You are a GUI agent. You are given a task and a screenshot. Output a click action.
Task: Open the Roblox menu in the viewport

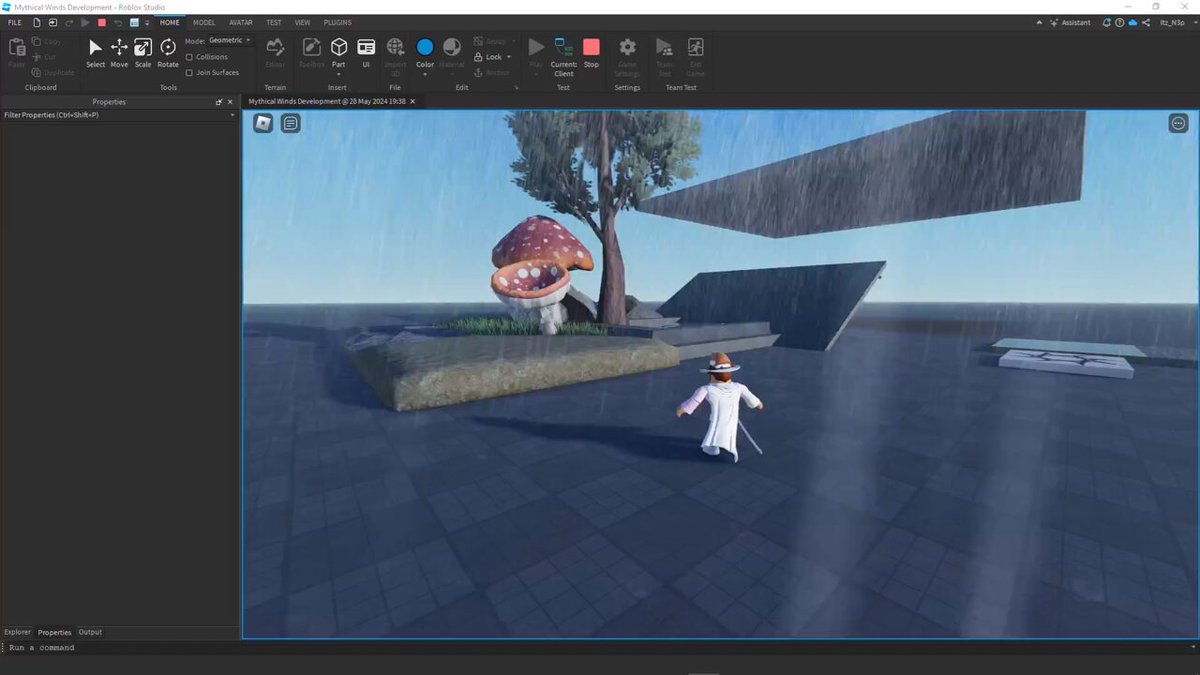click(x=263, y=123)
